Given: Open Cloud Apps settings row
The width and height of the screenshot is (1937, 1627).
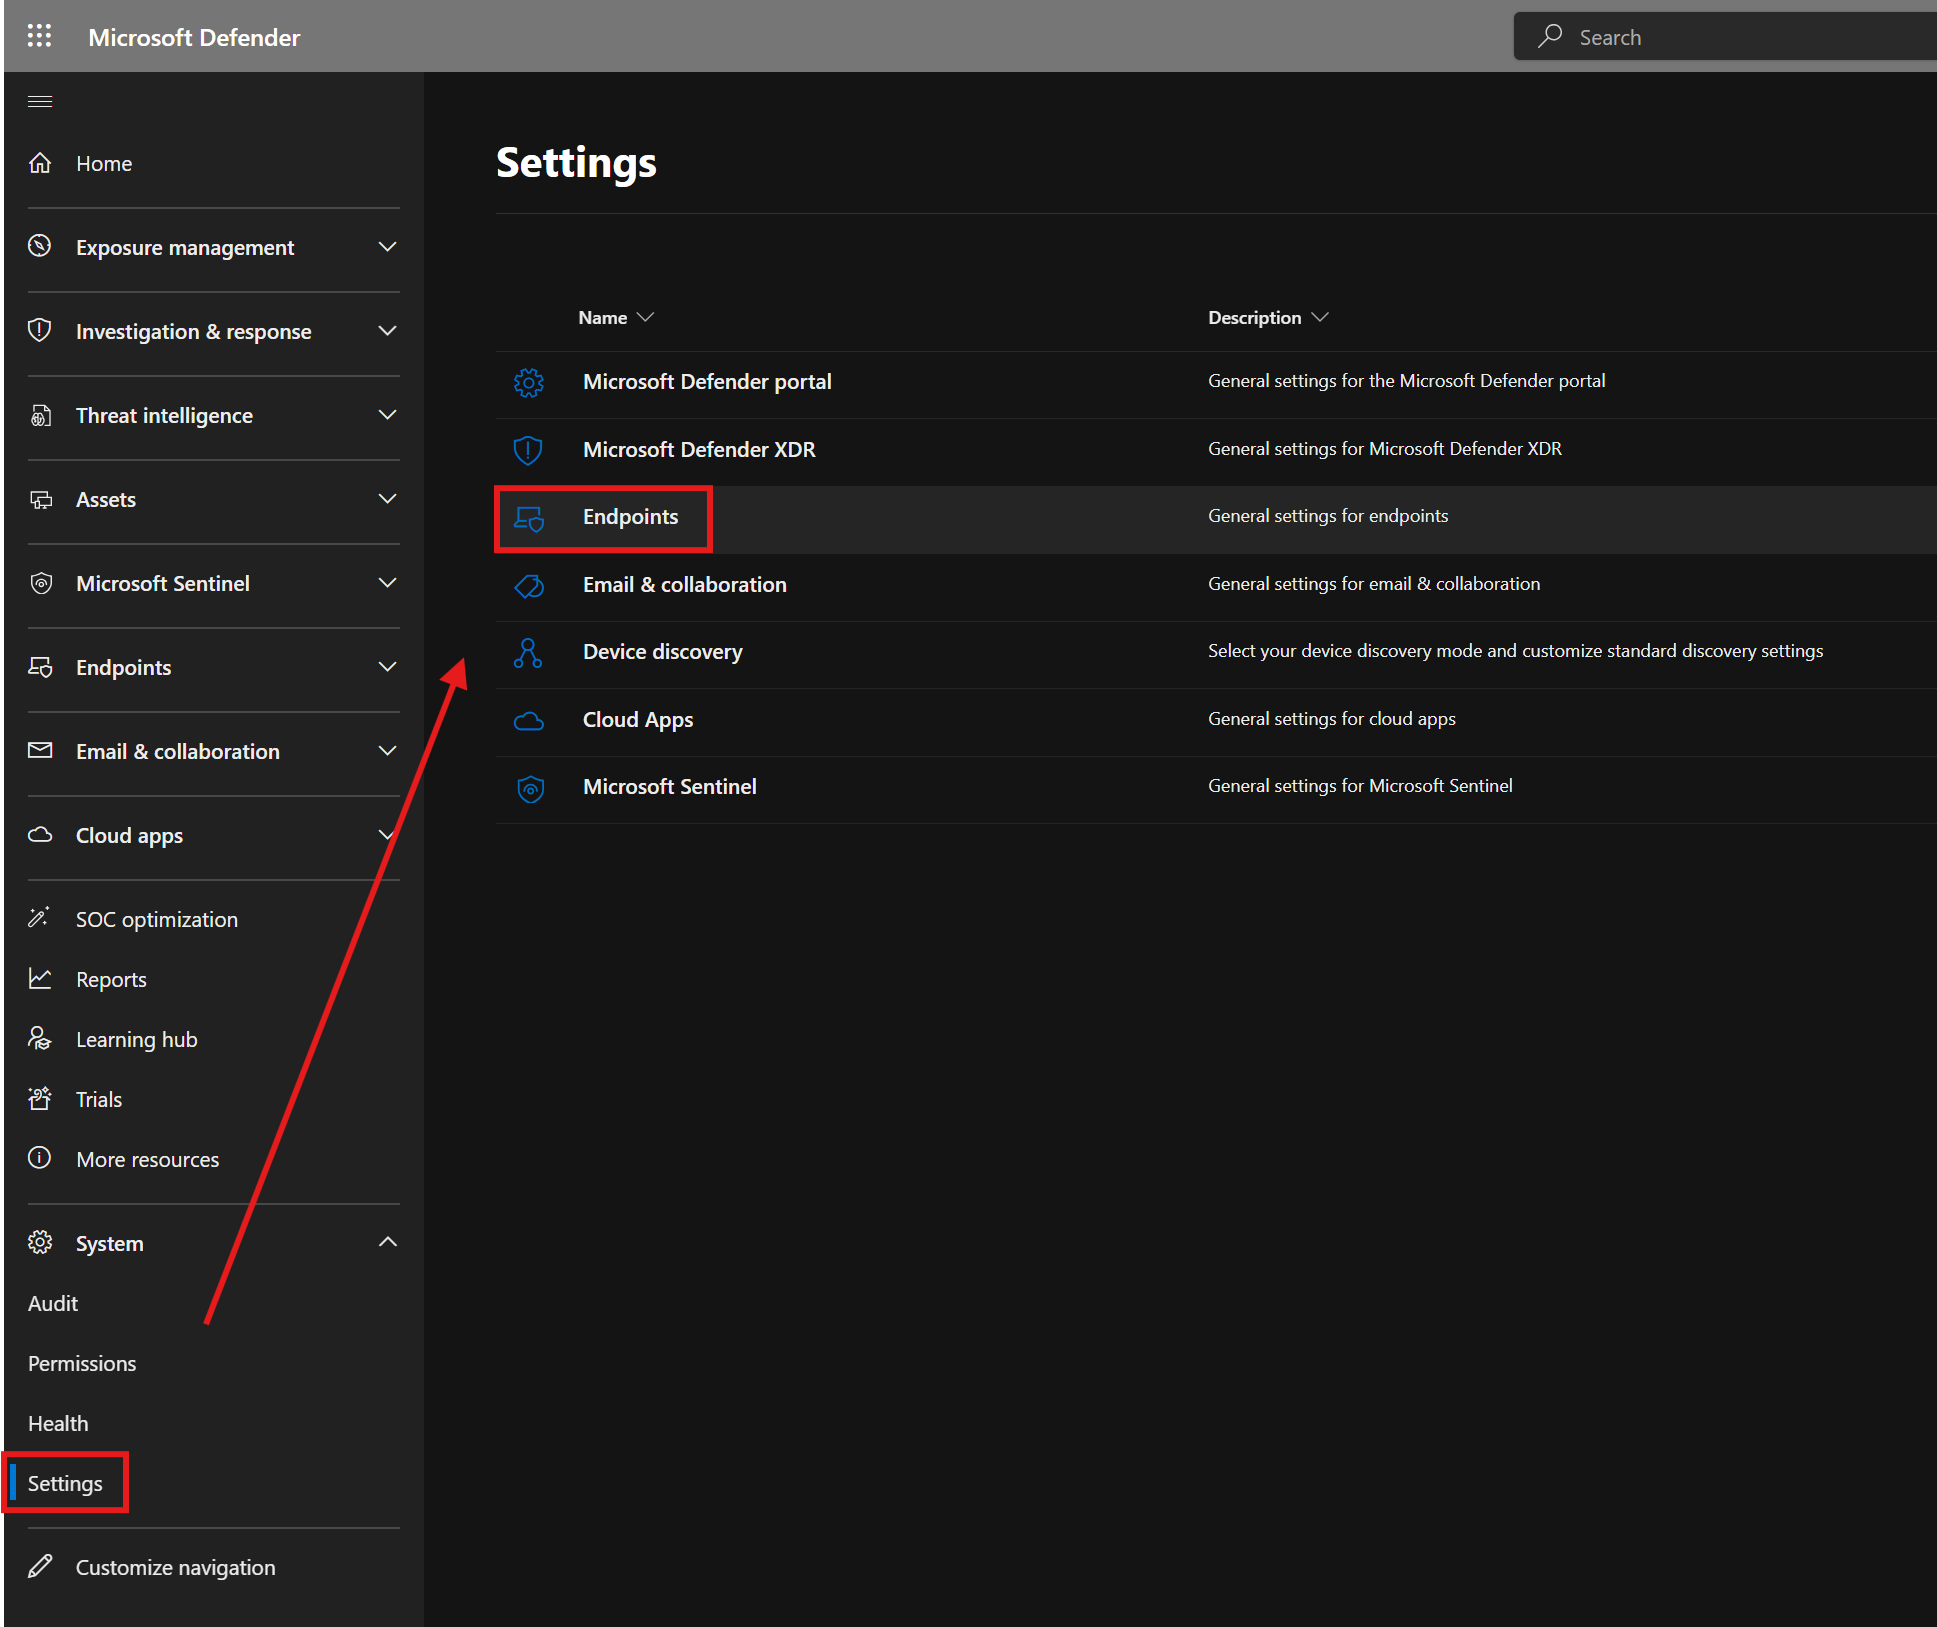Looking at the screenshot, I should click(x=1215, y=722).
